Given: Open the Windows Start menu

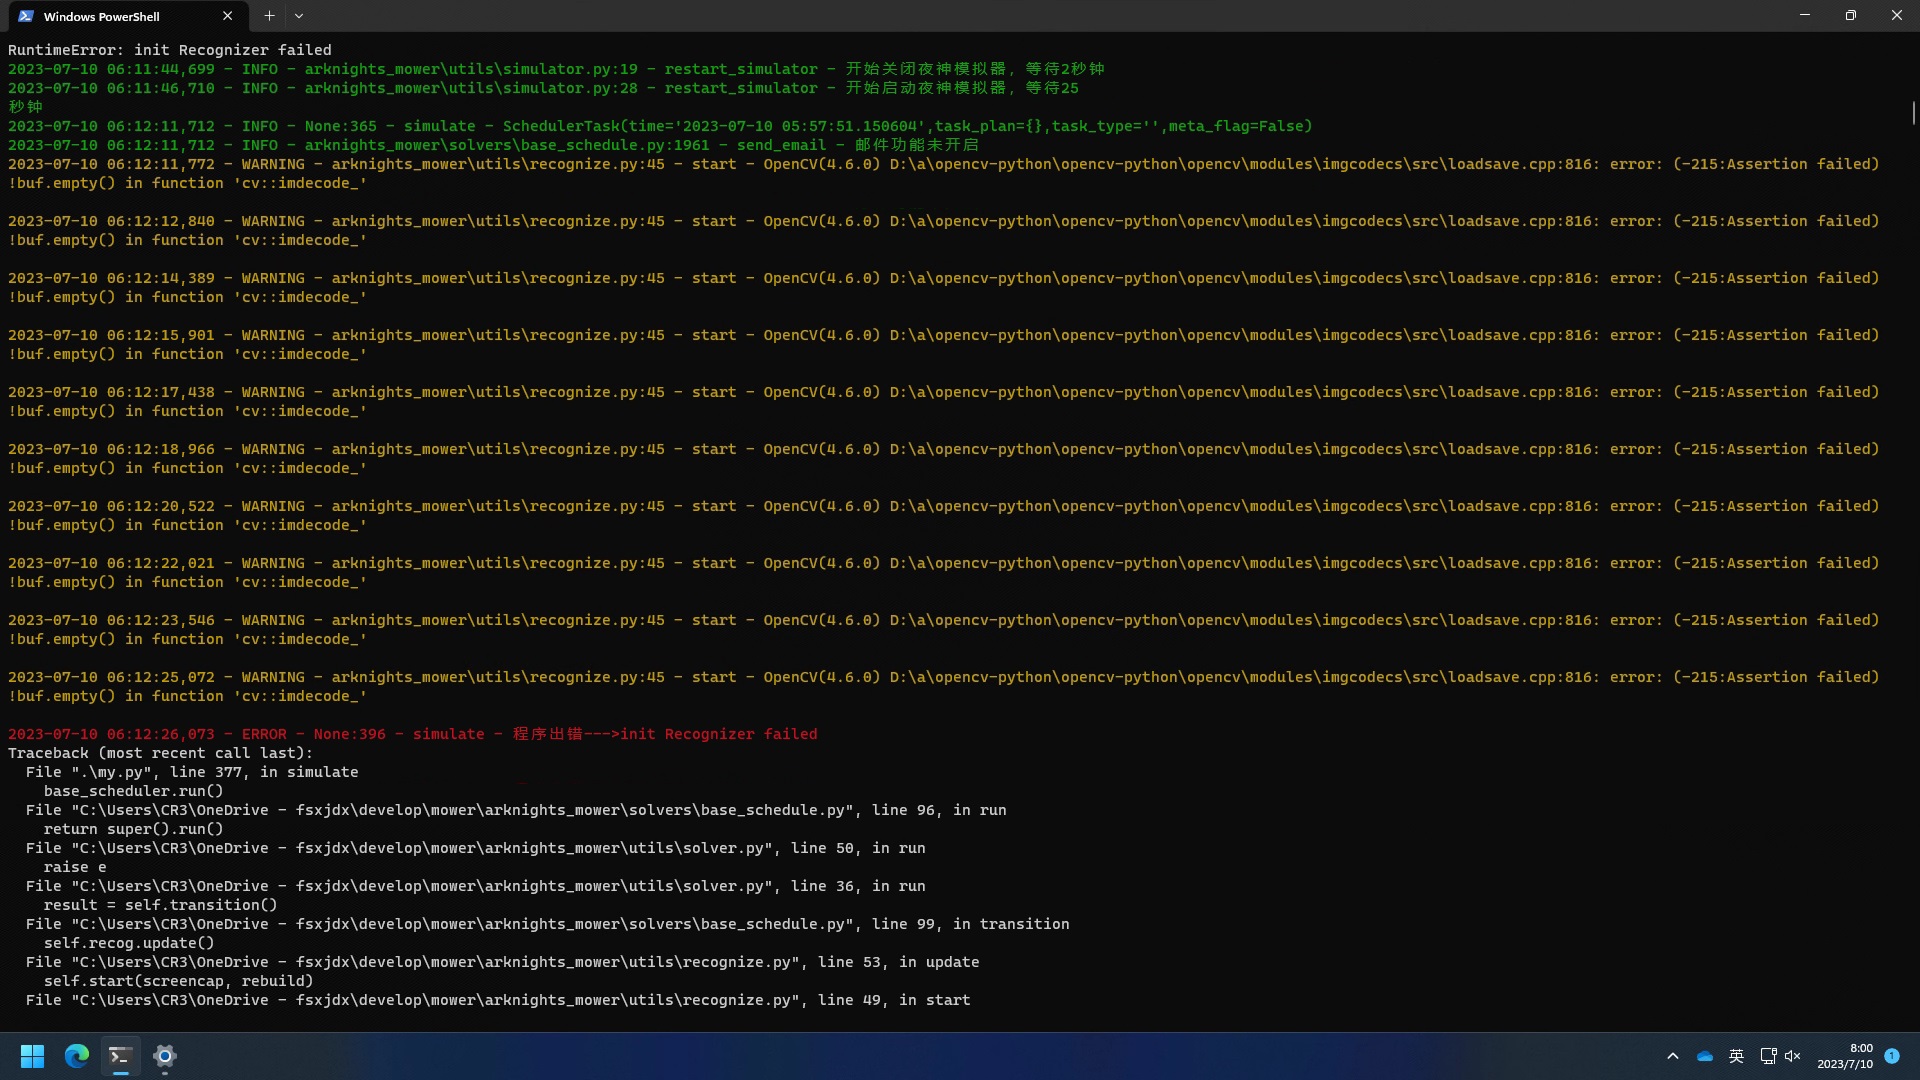Looking at the screenshot, I should click(32, 1056).
